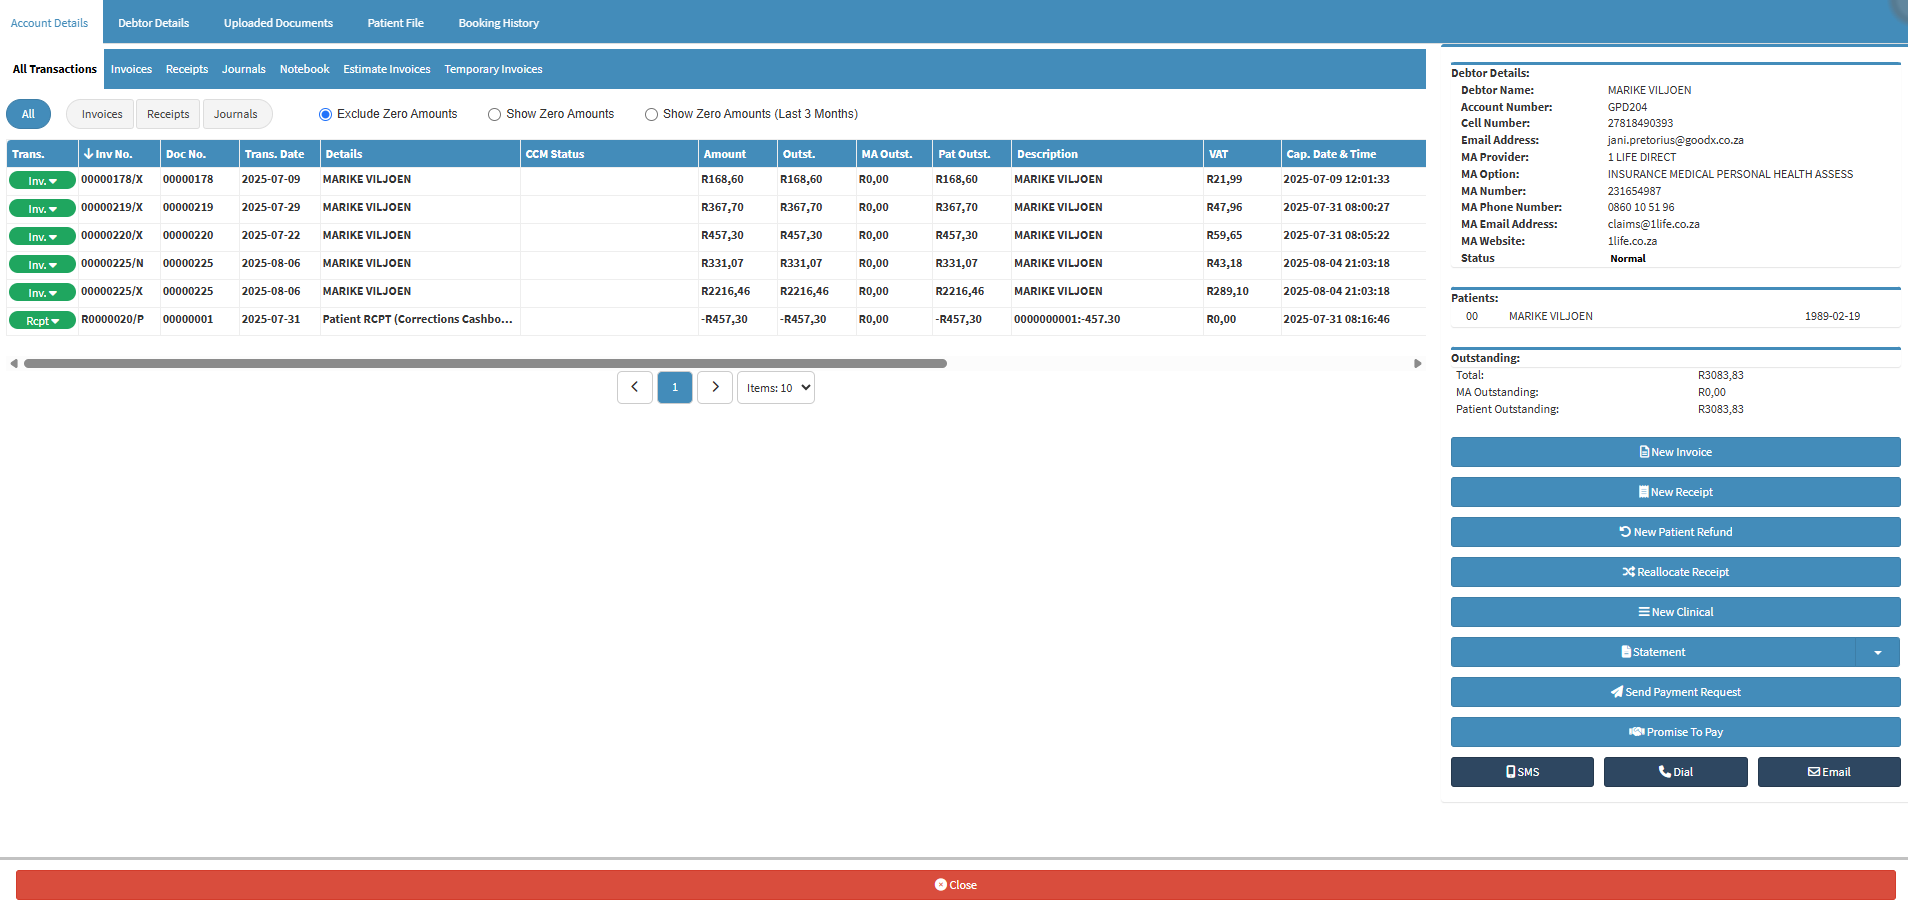Click the Send Payment Request paper-plane icon
The image size is (1908, 904).
click(1616, 692)
